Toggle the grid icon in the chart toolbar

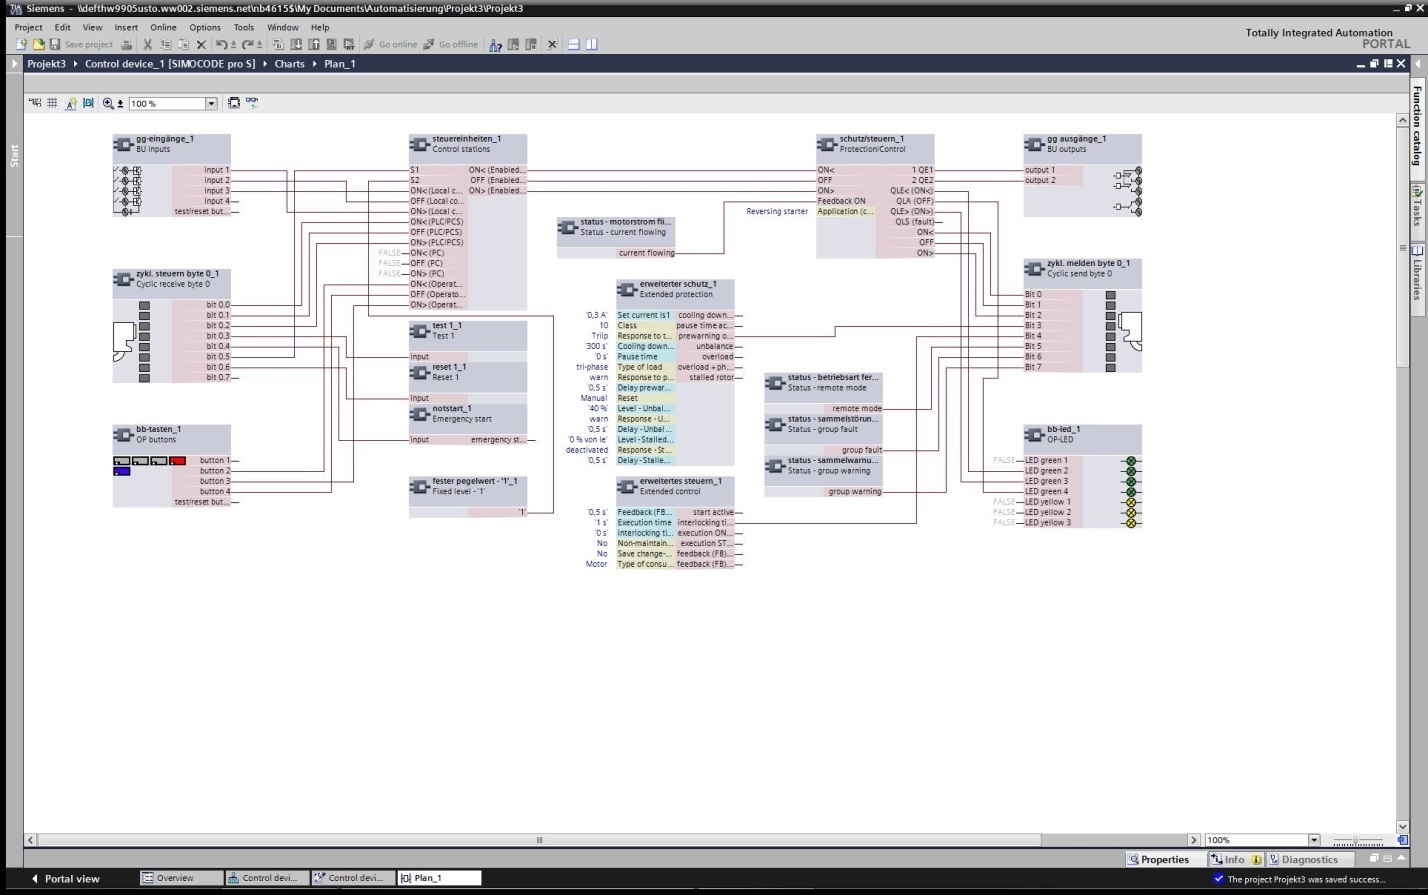click(53, 103)
